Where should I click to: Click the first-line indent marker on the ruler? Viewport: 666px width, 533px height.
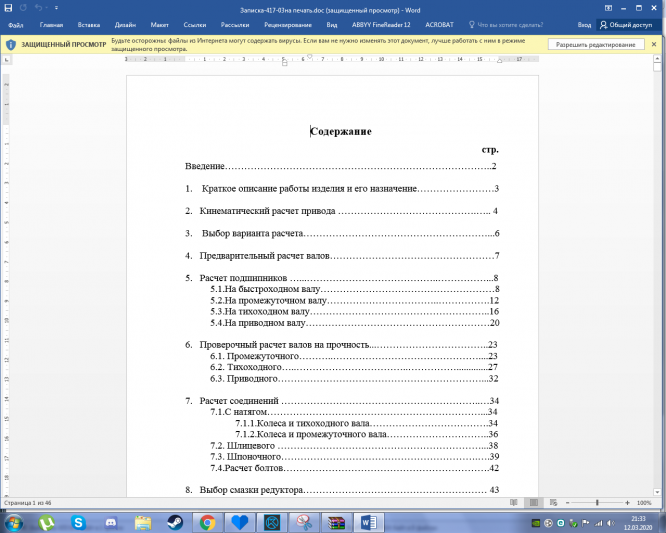click(310, 56)
